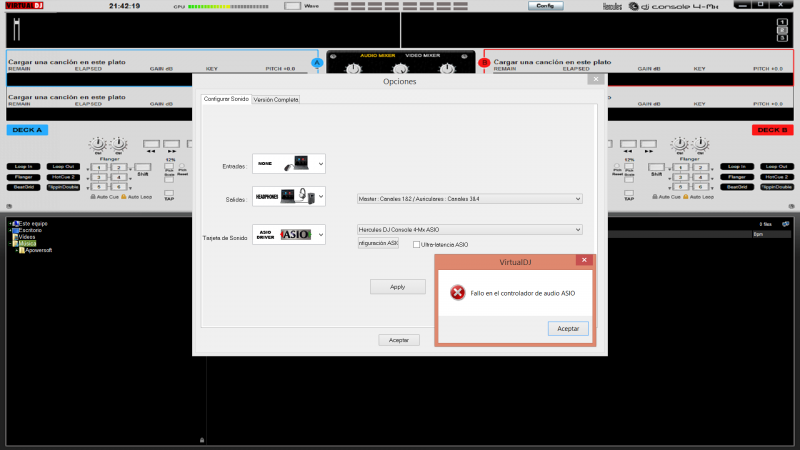Click the ASIO configuration button

tap(378, 243)
